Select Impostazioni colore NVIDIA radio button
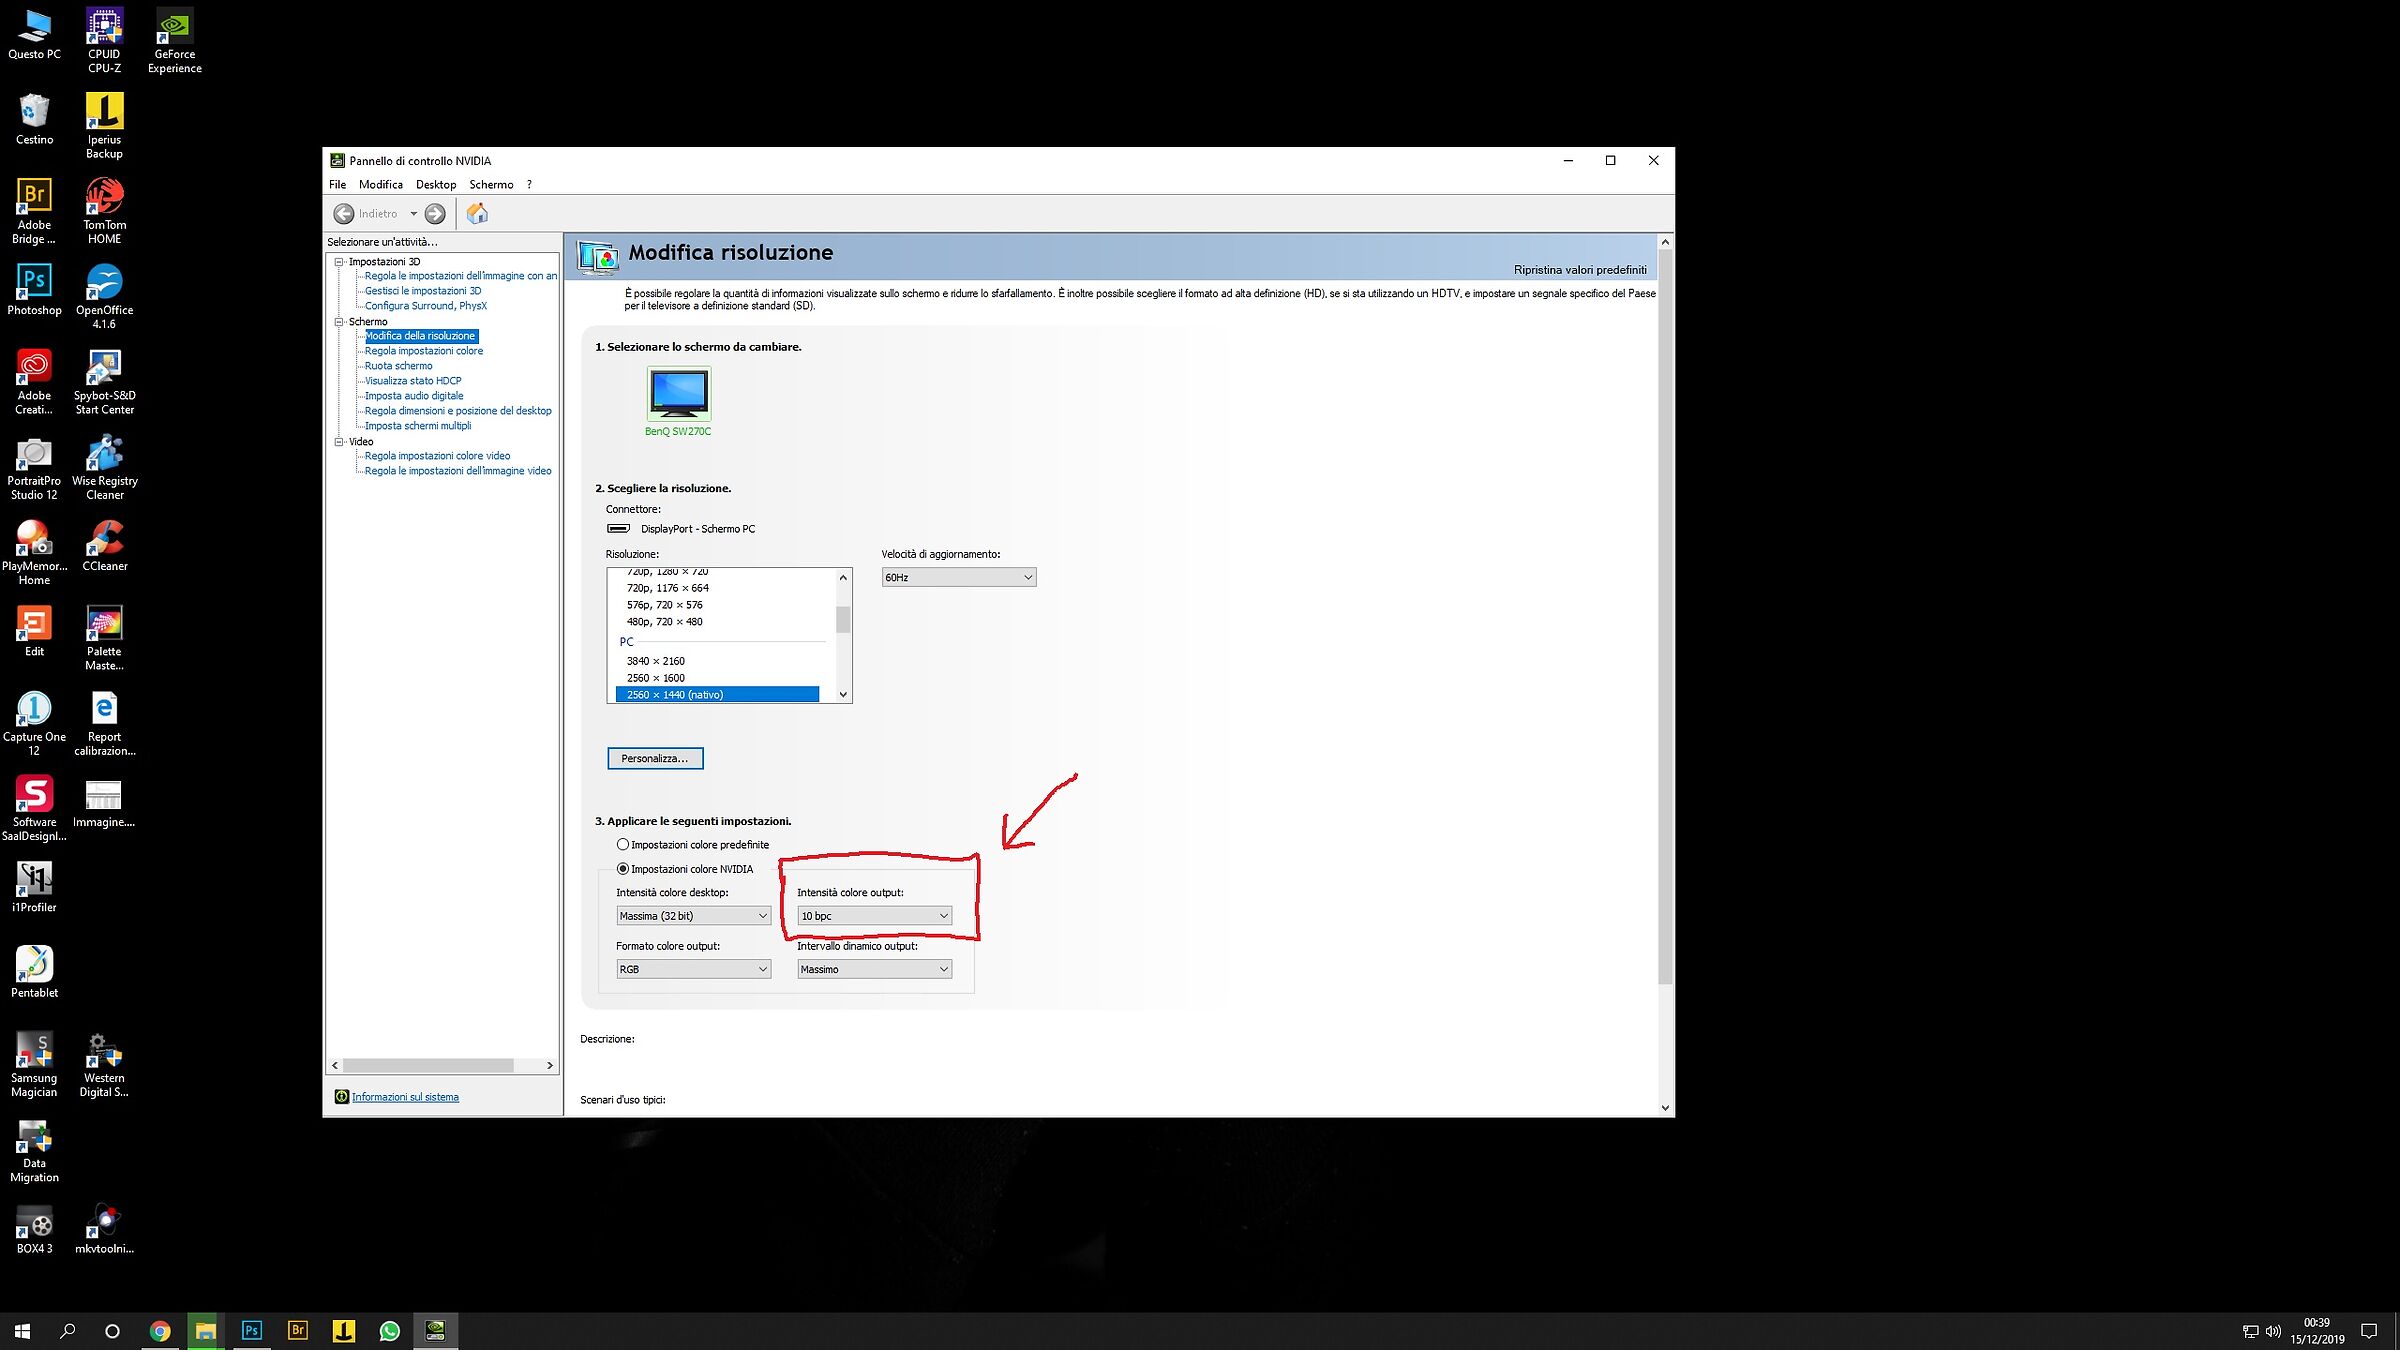Viewport: 2400px width, 1350px height. click(x=623, y=869)
